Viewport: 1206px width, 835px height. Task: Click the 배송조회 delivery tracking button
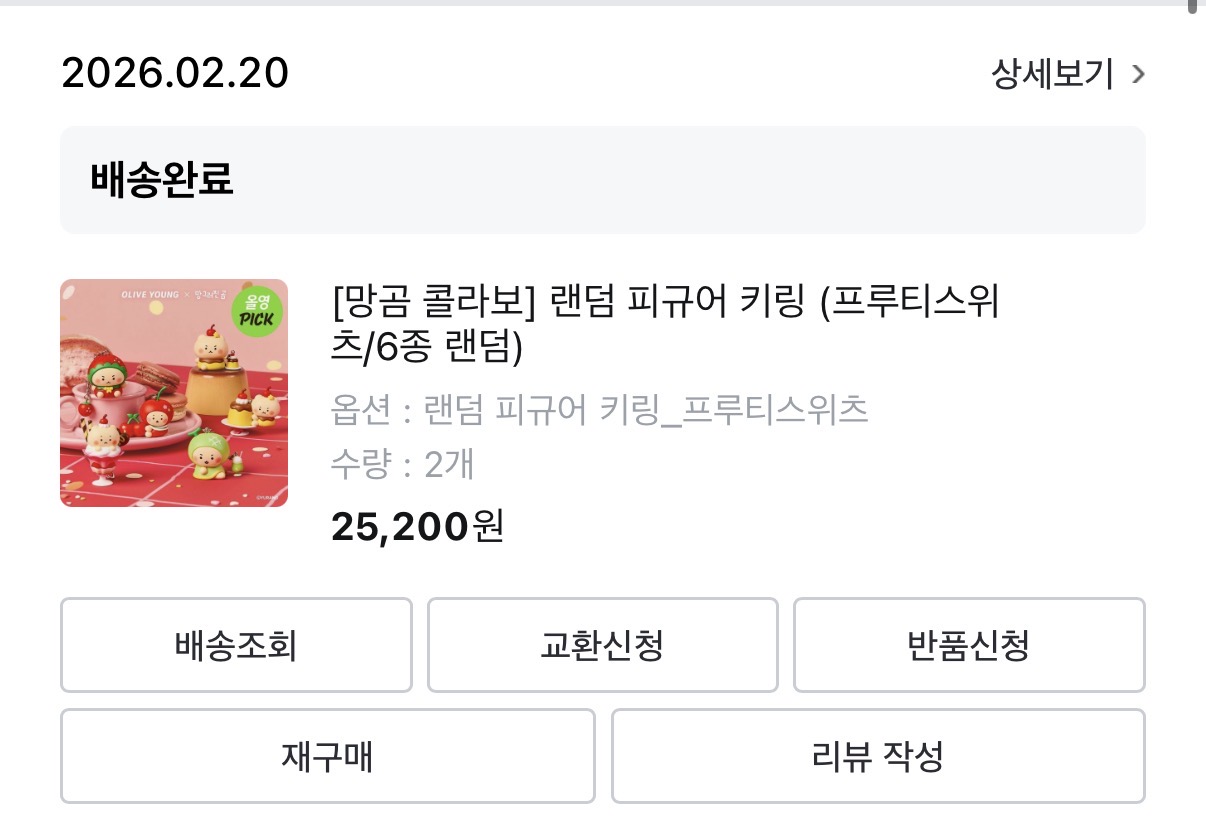click(x=236, y=645)
